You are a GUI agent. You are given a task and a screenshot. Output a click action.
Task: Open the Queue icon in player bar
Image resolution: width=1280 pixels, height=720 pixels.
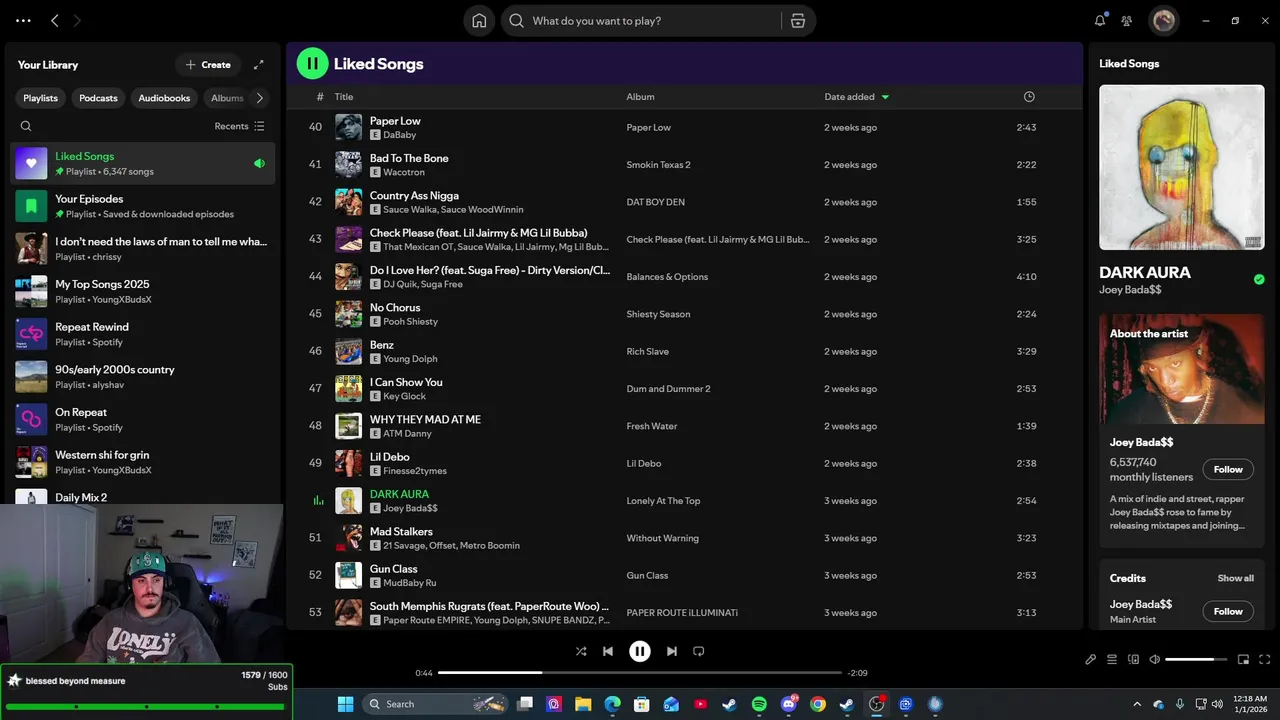(x=1112, y=659)
